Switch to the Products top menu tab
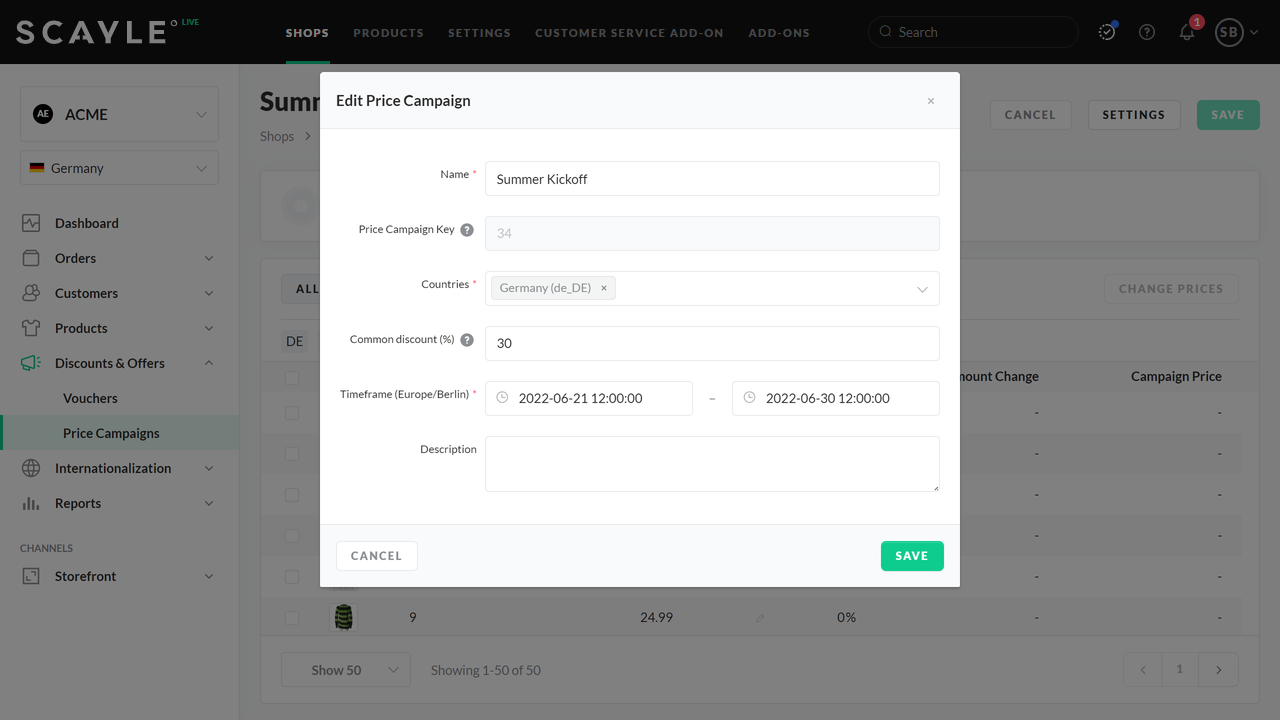1280x720 pixels. click(388, 33)
